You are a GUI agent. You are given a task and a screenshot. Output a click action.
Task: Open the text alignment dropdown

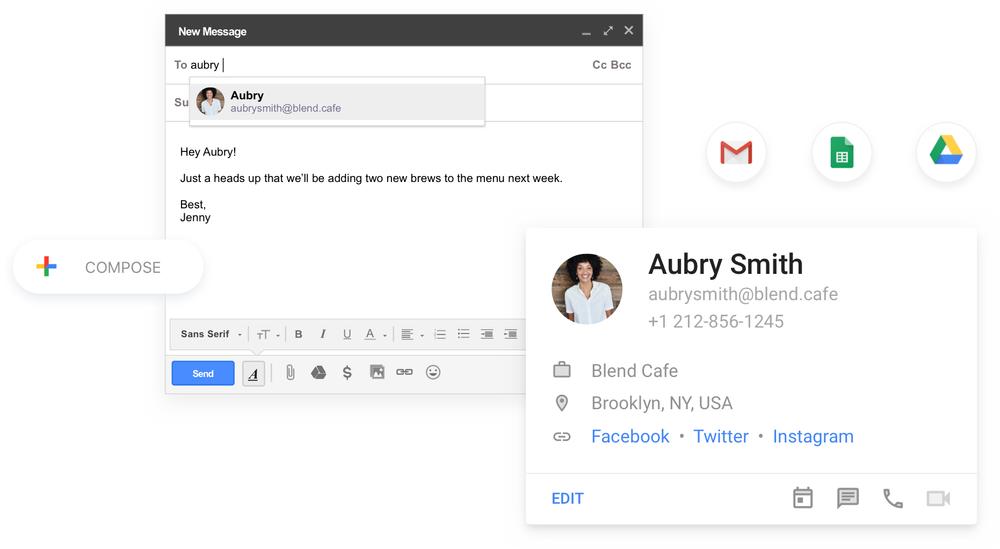(412, 334)
